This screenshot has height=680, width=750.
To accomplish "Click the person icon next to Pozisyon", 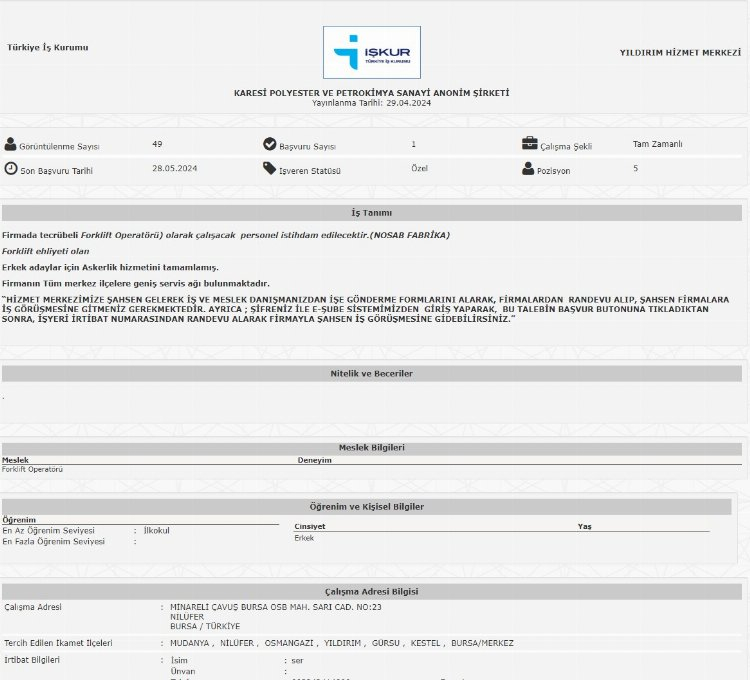I will pos(529,169).
